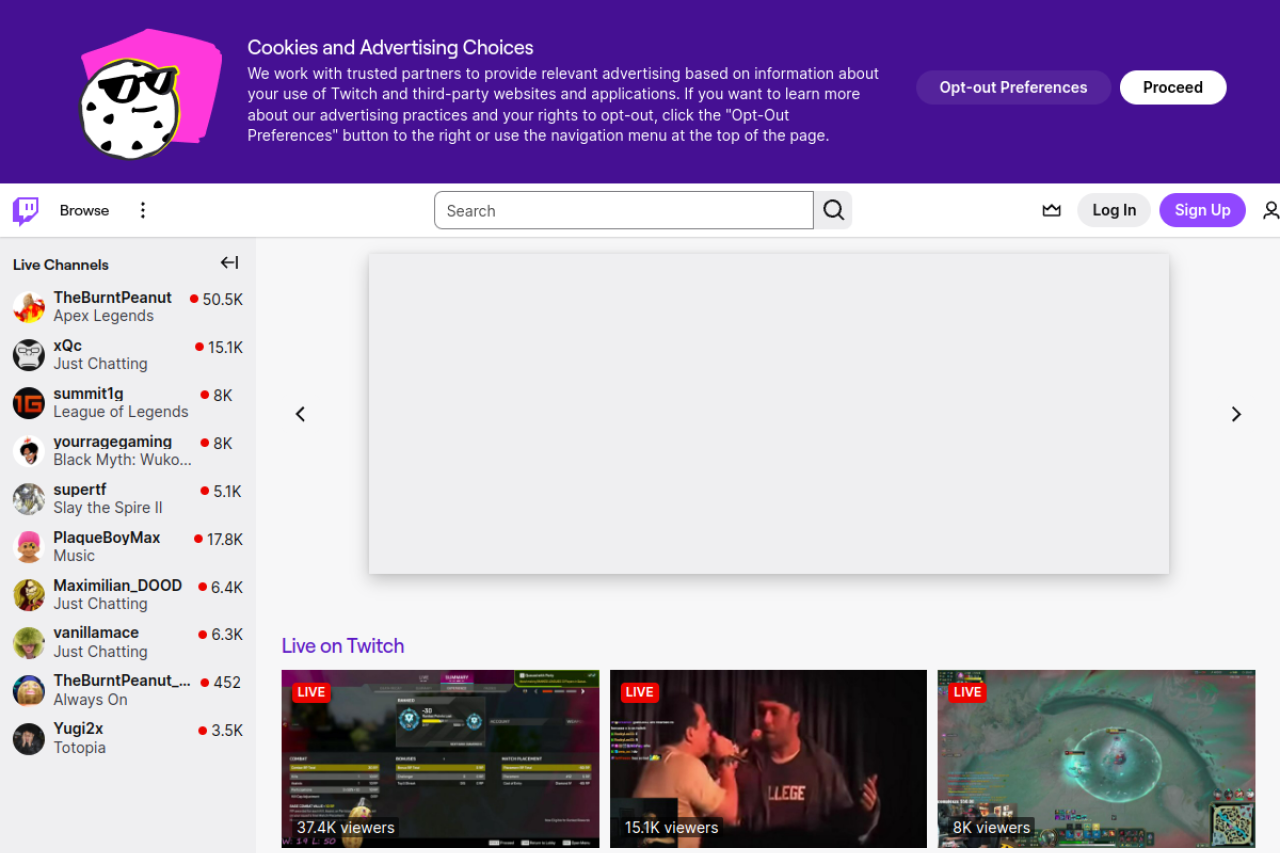This screenshot has height=853, width=1280.
Task: Click Maximilian_DOOD channel avatar
Action: [29, 595]
